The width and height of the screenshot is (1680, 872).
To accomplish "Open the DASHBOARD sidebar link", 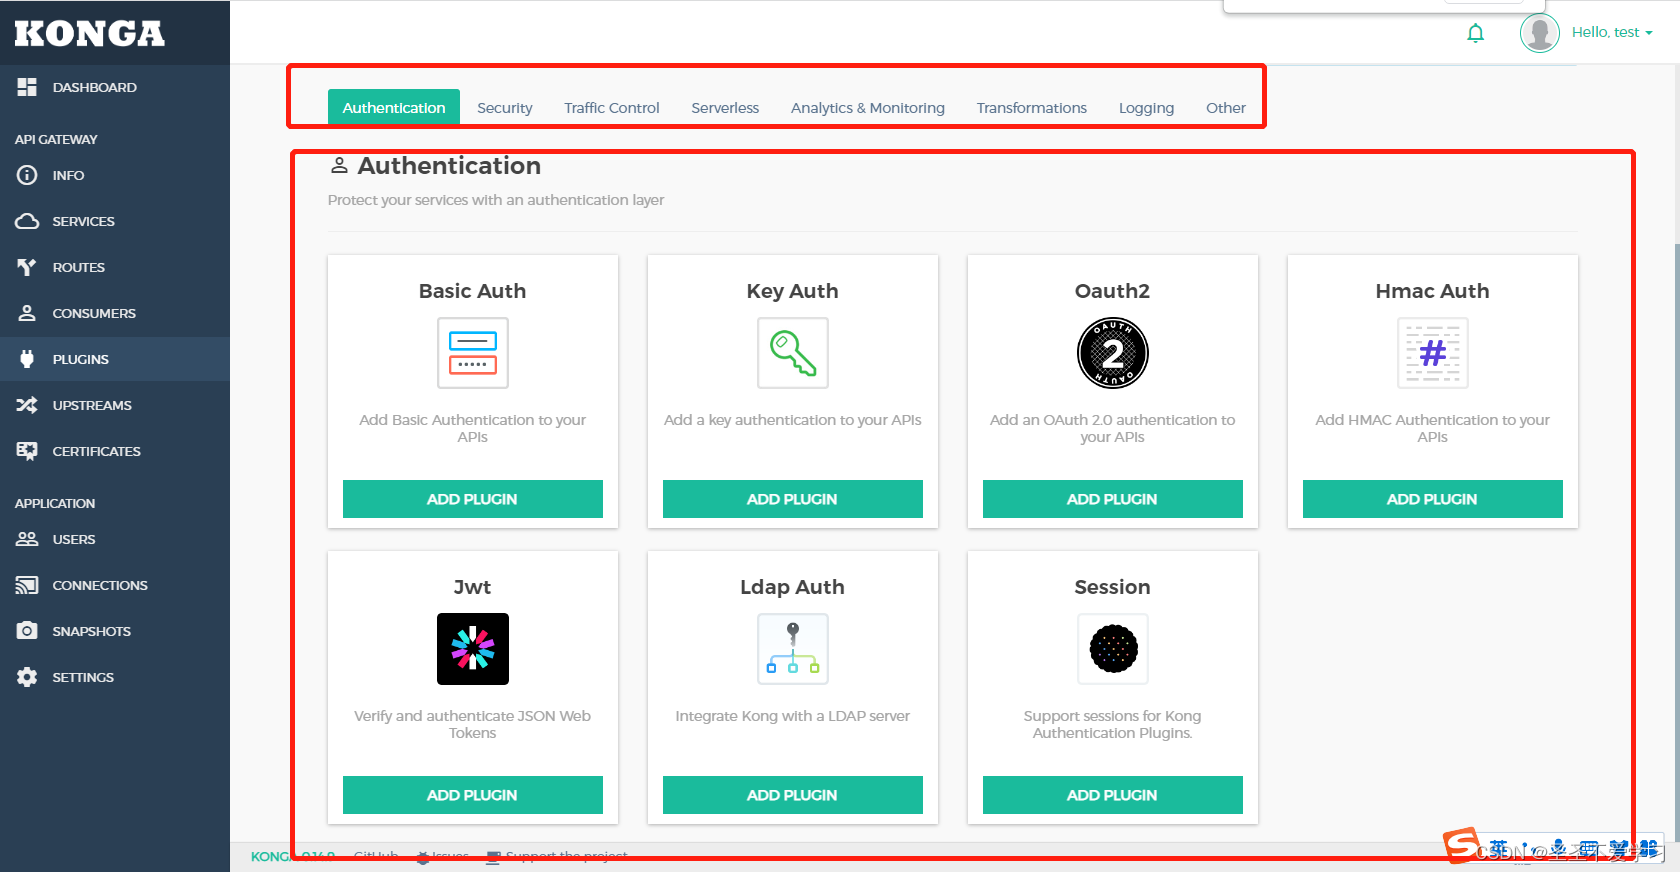I will (115, 87).
